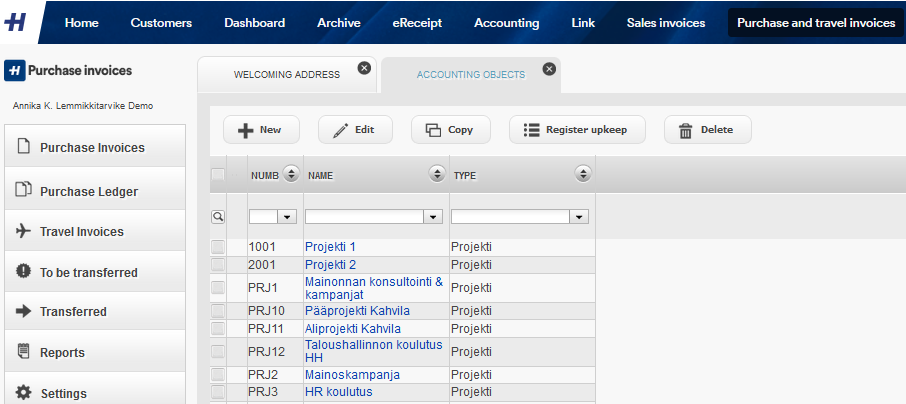Click the pencil Edit icon
Image resolution: width=906 pixels, height=404 pixels.
[x=341, y=130]
